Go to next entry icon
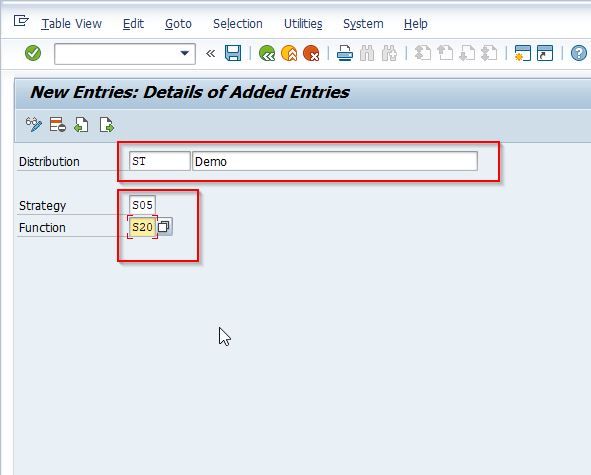Screen dimensions: 591x475 click(106, 124)
